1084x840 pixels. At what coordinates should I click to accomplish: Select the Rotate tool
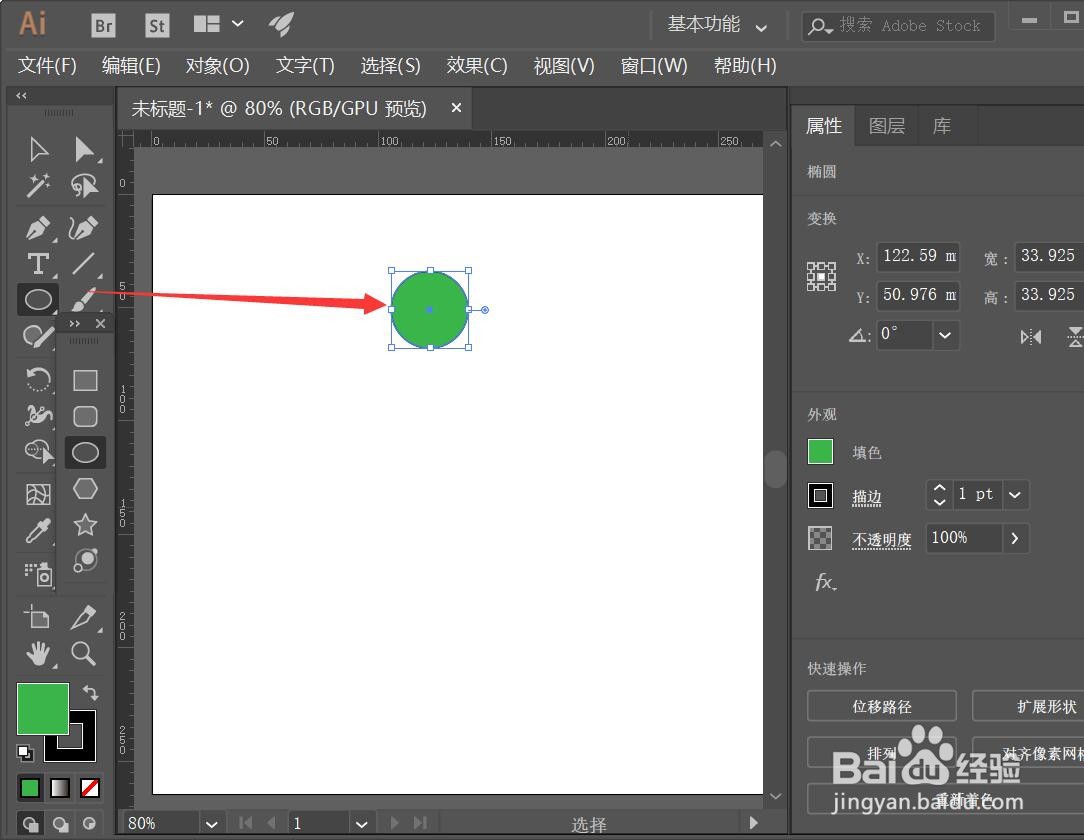click(x=39, y=379)
